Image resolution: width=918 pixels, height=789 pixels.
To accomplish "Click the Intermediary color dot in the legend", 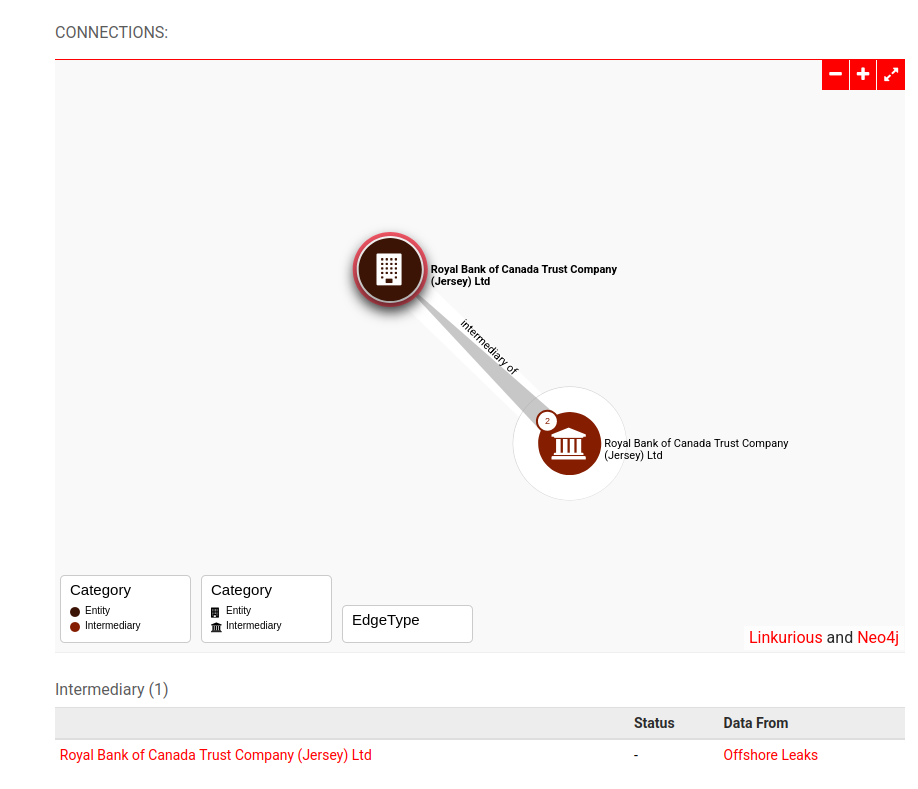I will tap(75, 627).
